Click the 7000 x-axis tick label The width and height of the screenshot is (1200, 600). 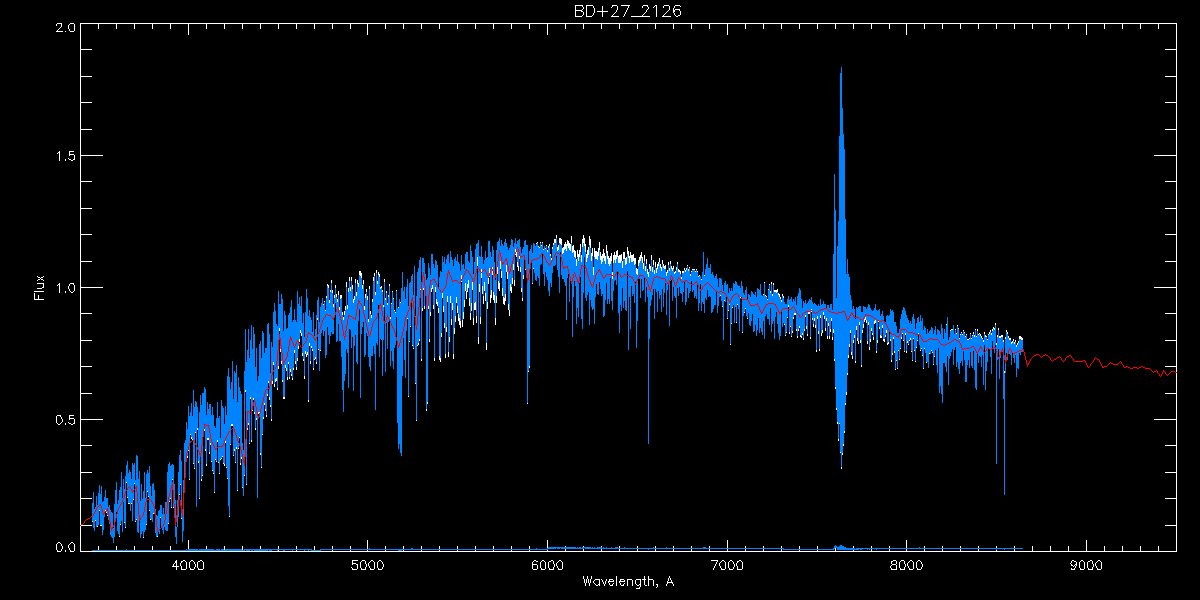point(727,563)
